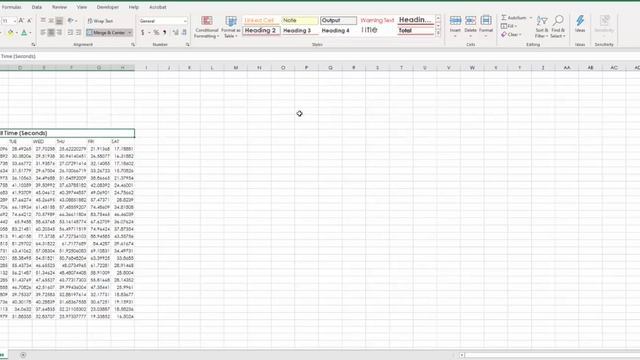This screenshot has height=360, width=640.
Task: Toggle Center horizontal alignment
Action: click(x=51, y=32)
